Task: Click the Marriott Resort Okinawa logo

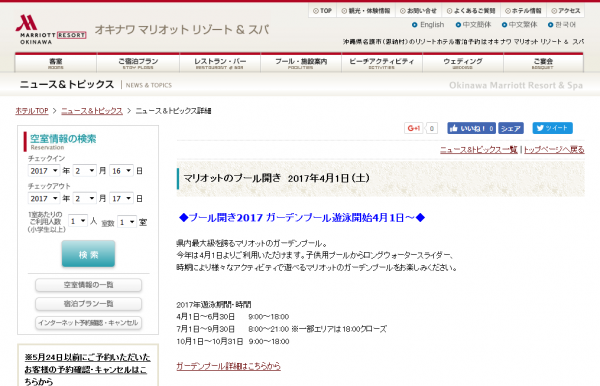Action: click(51, 29)
